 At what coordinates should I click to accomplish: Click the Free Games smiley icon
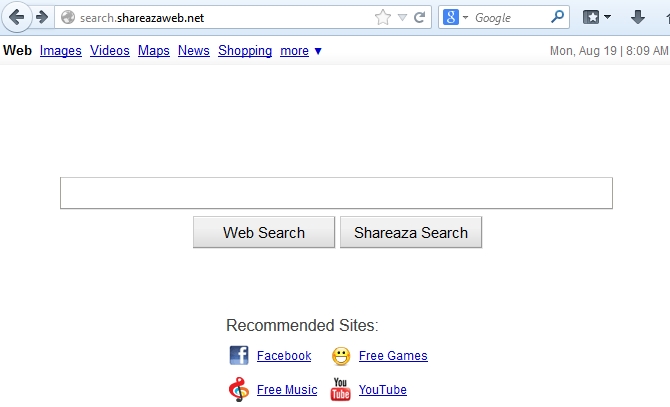pos(341,356)
